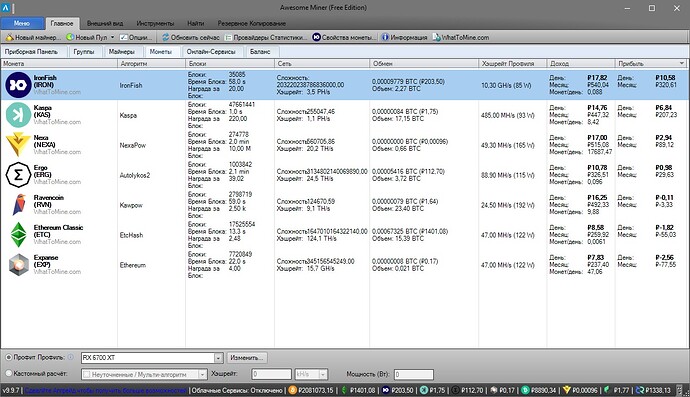The height and width of the screenshot is (397, 690).
Task: Sort by the Алгоритм column header
Action: (x=151, y=63)
